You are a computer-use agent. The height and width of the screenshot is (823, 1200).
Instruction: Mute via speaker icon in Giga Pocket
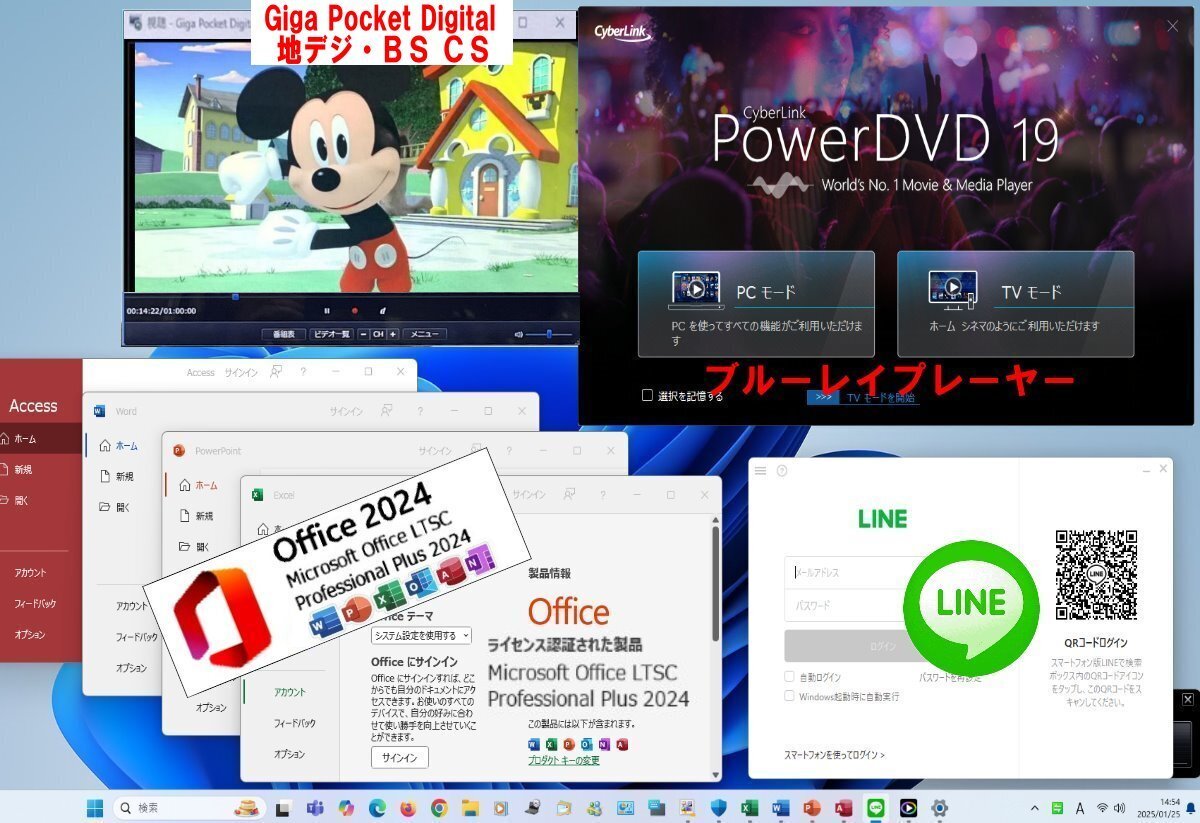[518, 334]
